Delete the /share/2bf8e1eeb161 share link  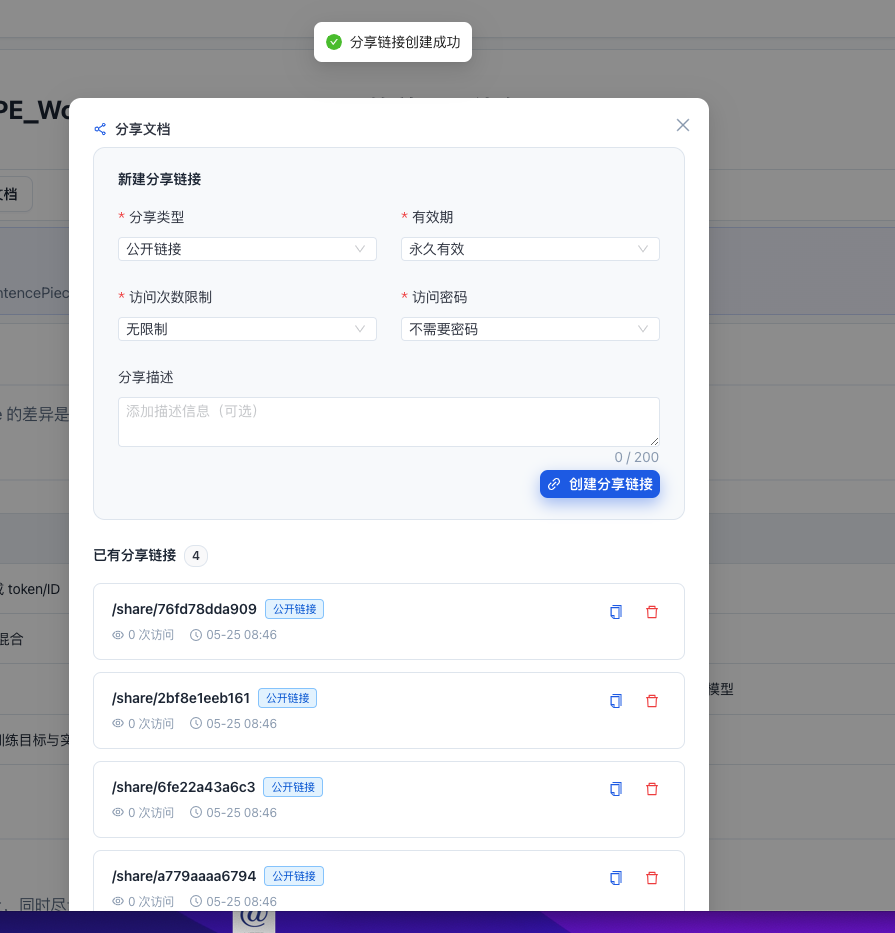point(652,701)
